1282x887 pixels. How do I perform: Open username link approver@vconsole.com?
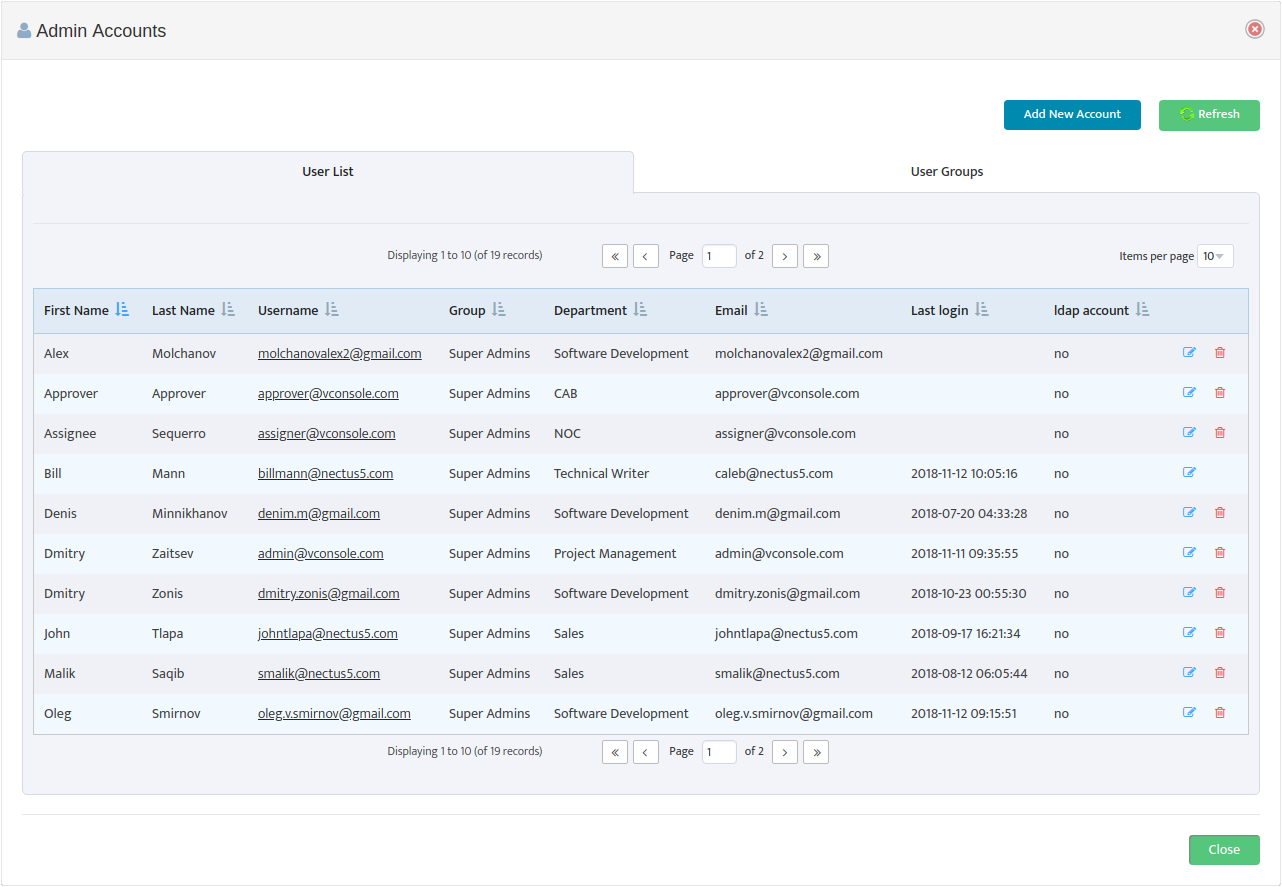tap(328, 394)
